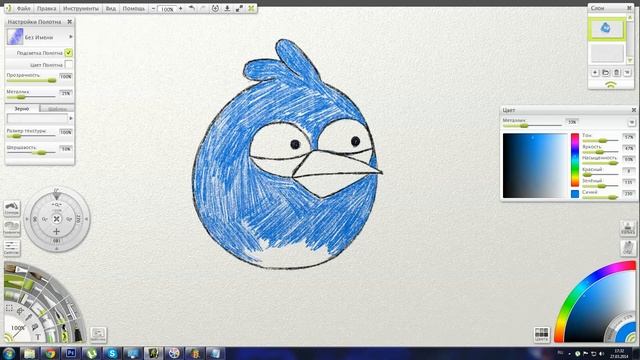
Task: Switch to the Зерно tab
Action: click(x=22, y=109)
